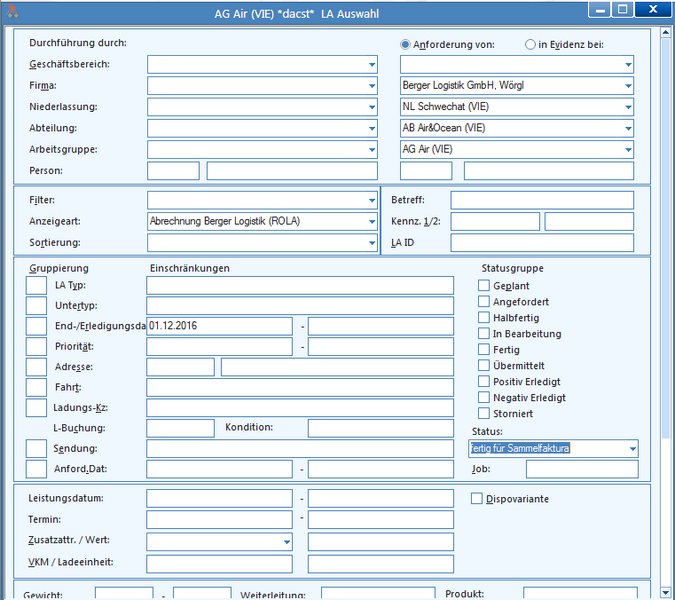Image resolution: width=675 pixels, height=600 pixels.
Task: Click the Ladungs-Kz input field
Action: (300, 408)
